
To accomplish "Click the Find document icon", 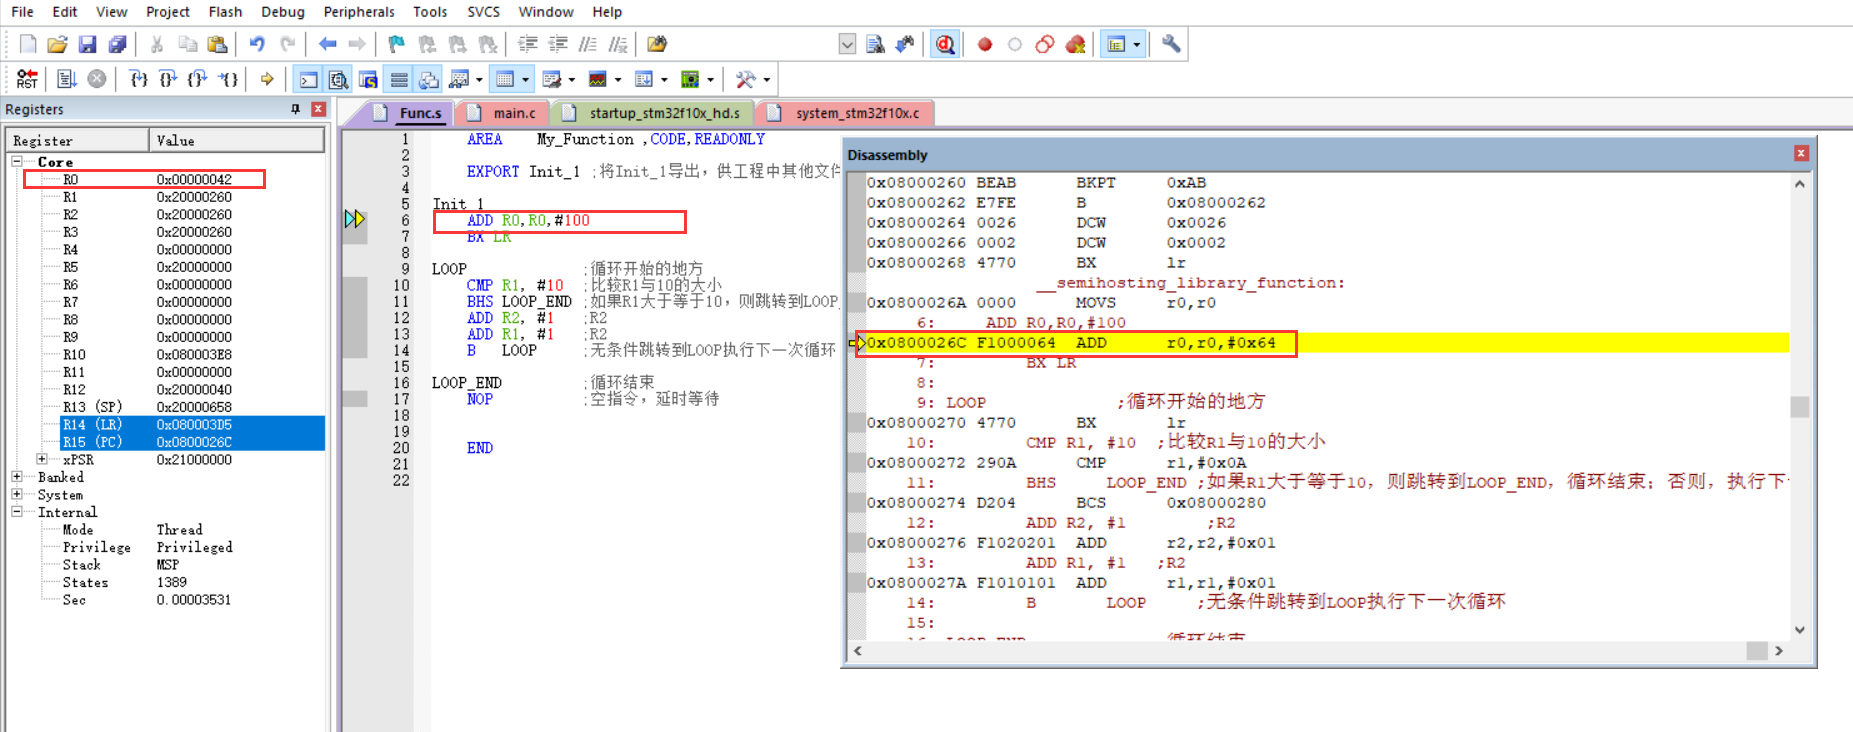I will 875,44.
